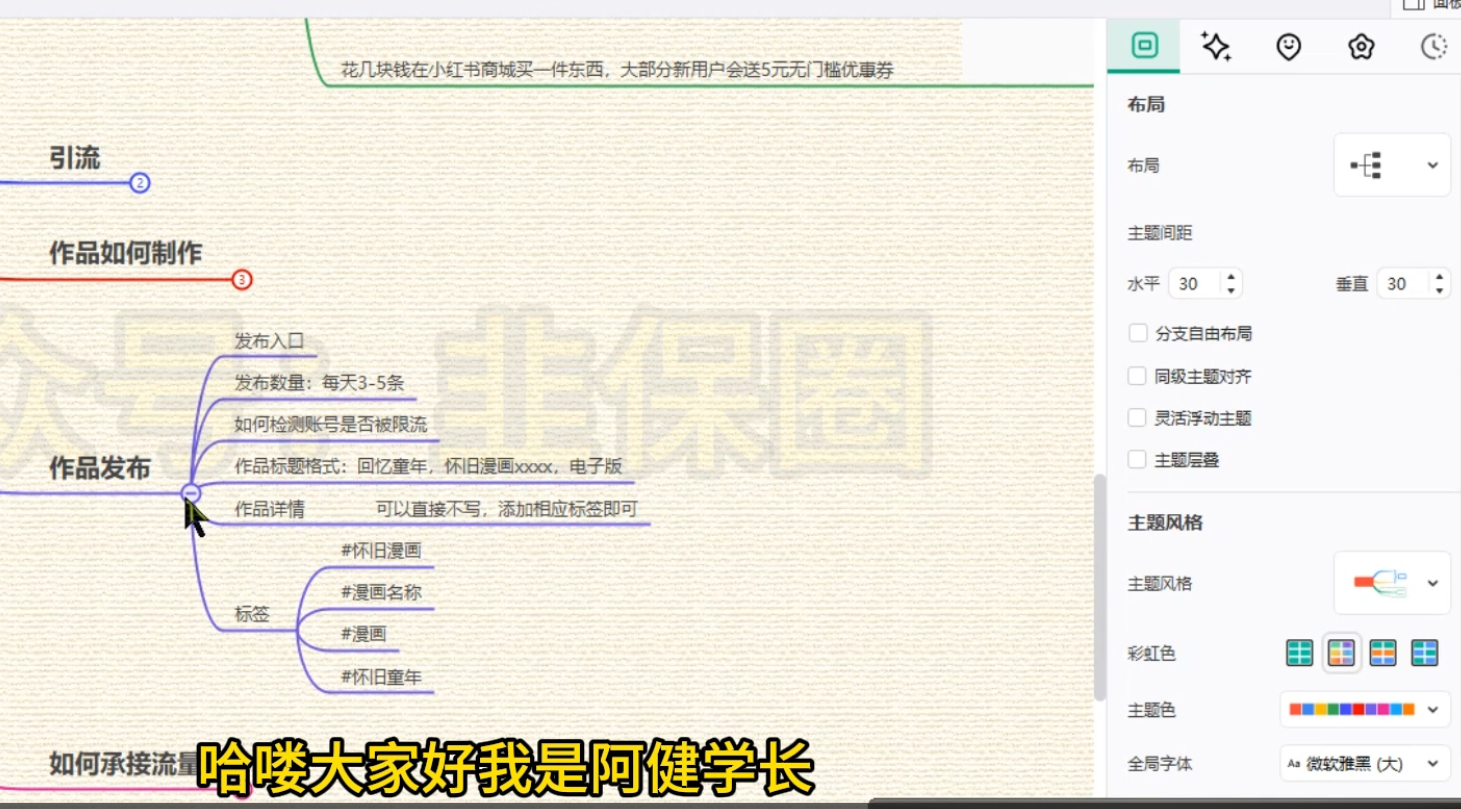This screenshot has height=809, width=1461.
Task: Expand the 作品如何制作 branch marked 3
Action: pos(241,280)
